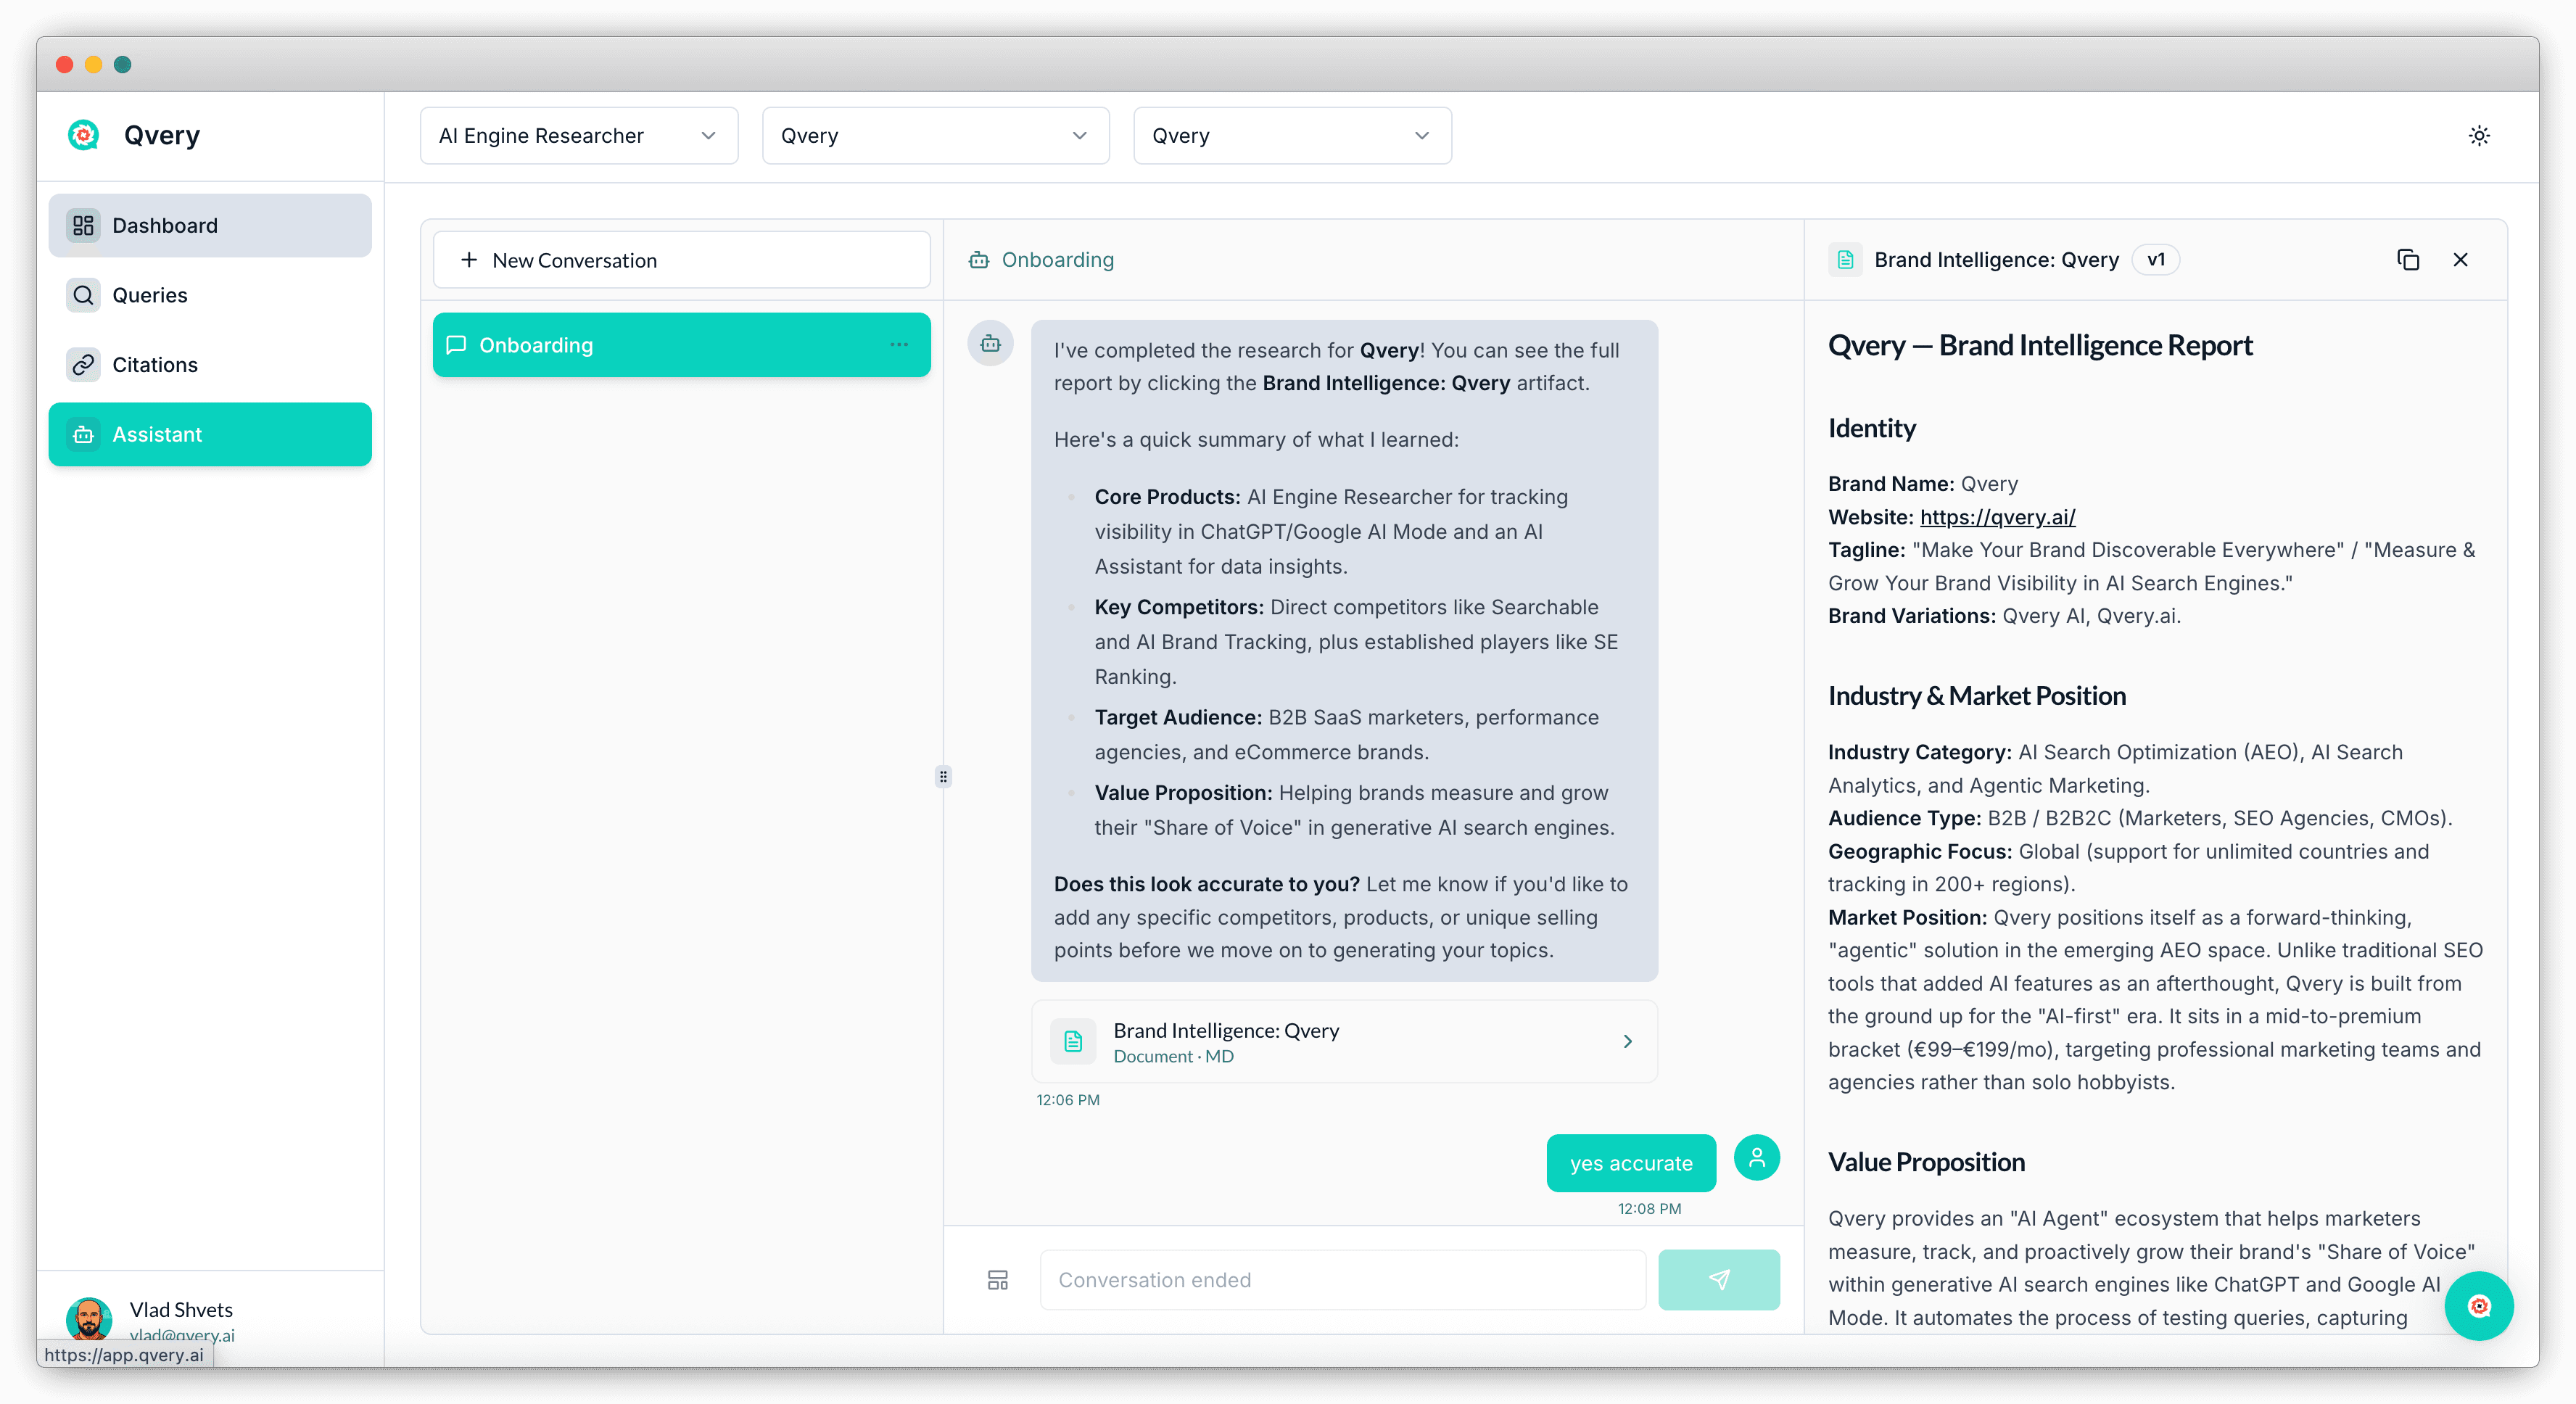Click the bot avatar beside assistant message
The image size is (2576, 1404).
coord(990,344)
